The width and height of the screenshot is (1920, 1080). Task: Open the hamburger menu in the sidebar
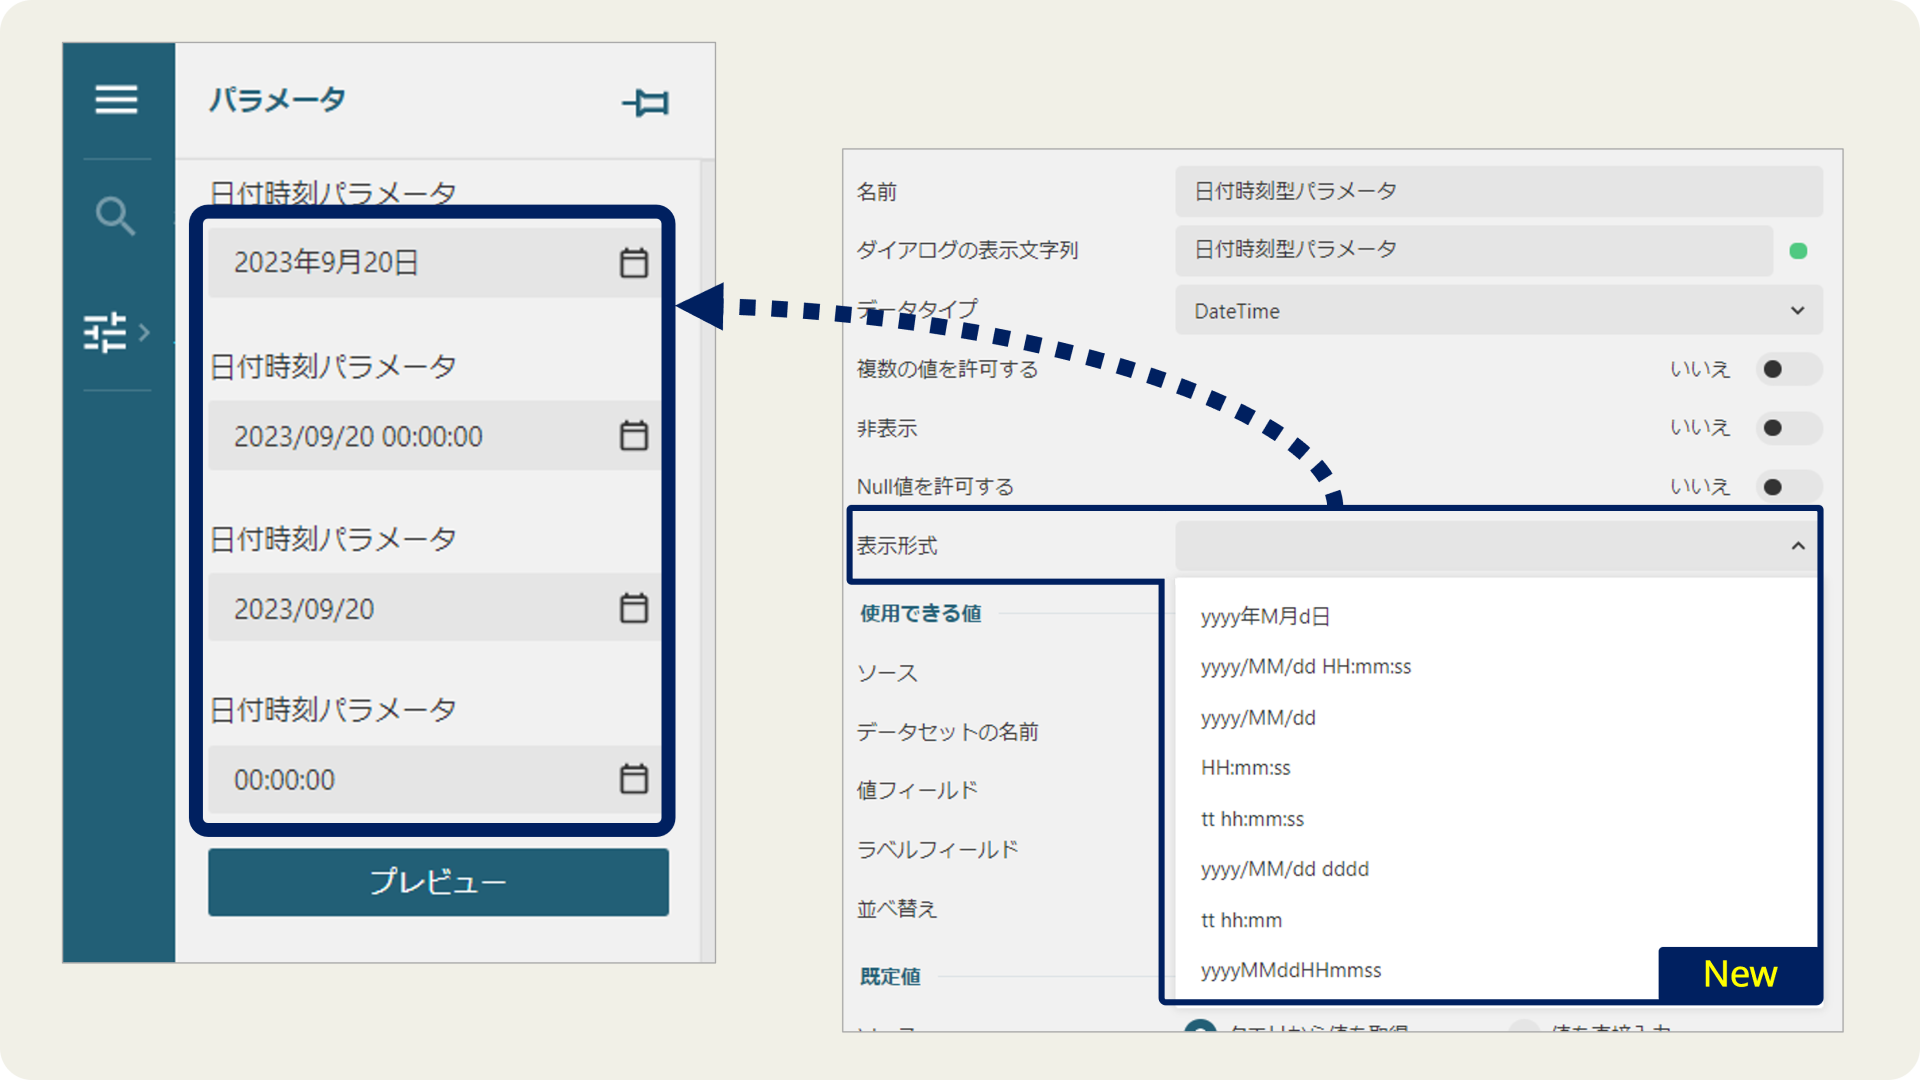116,99
